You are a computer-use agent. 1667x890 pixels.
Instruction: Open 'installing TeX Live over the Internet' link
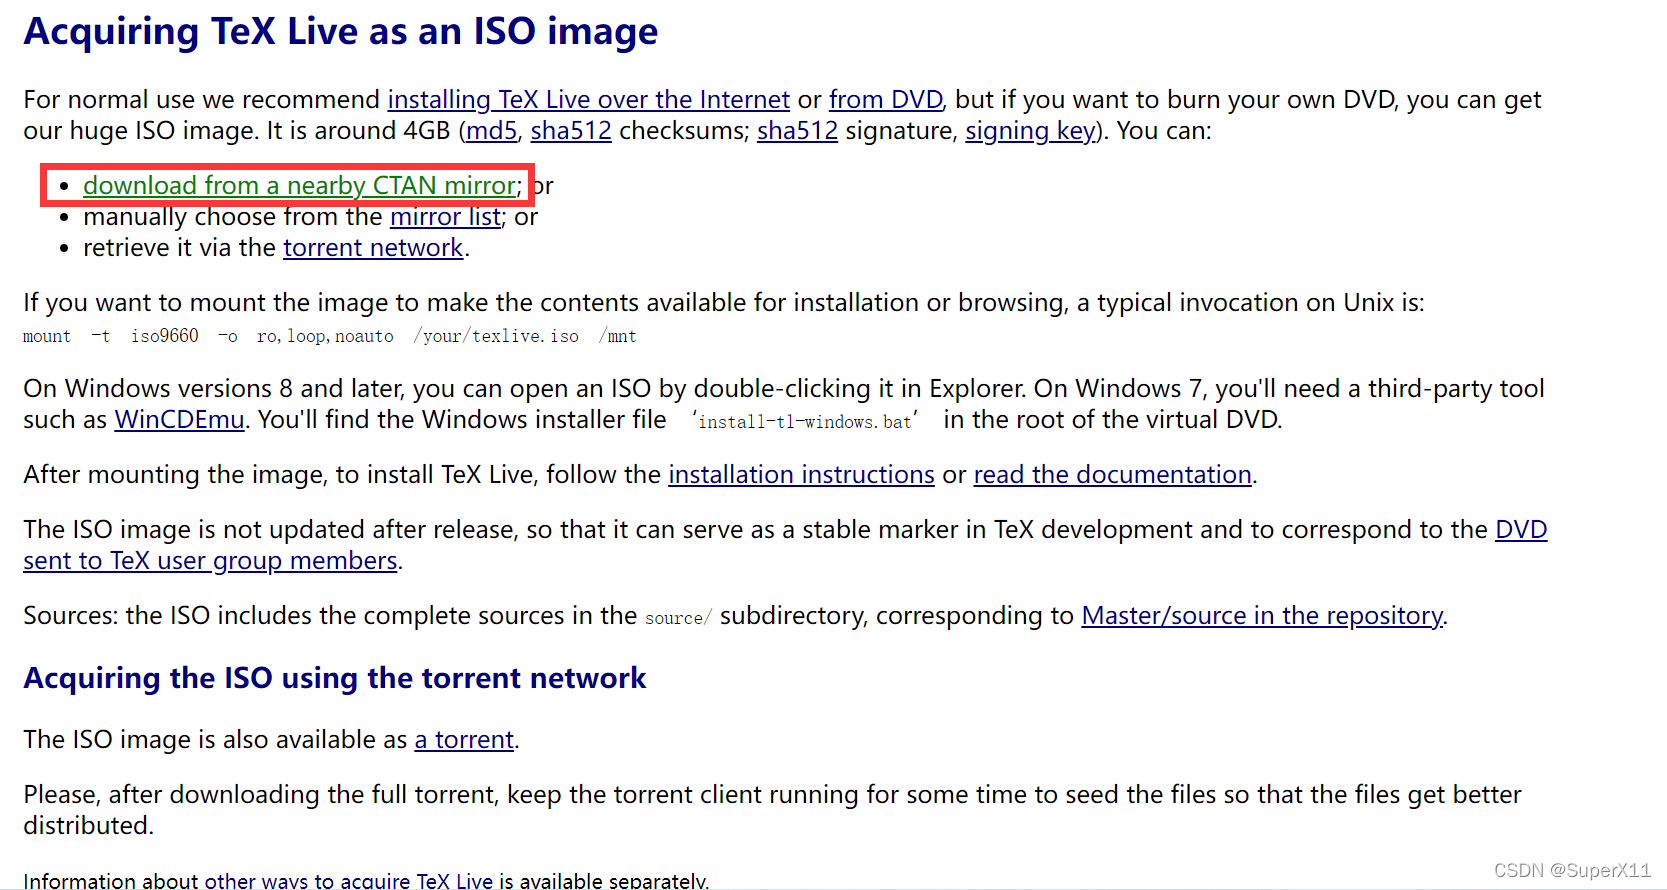pos(588,100)
